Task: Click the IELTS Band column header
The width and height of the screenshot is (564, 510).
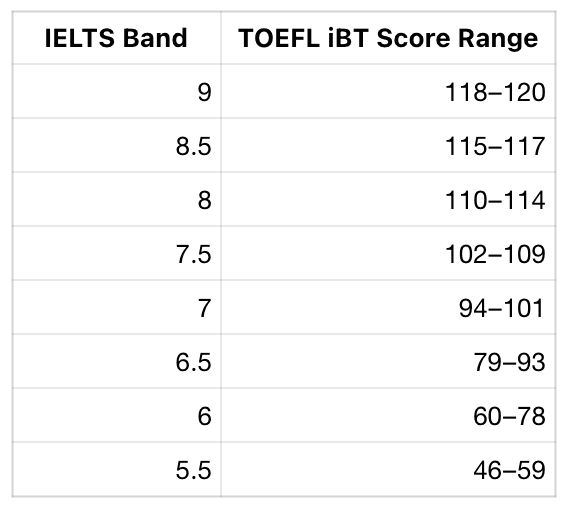Action: pos(117,38)
